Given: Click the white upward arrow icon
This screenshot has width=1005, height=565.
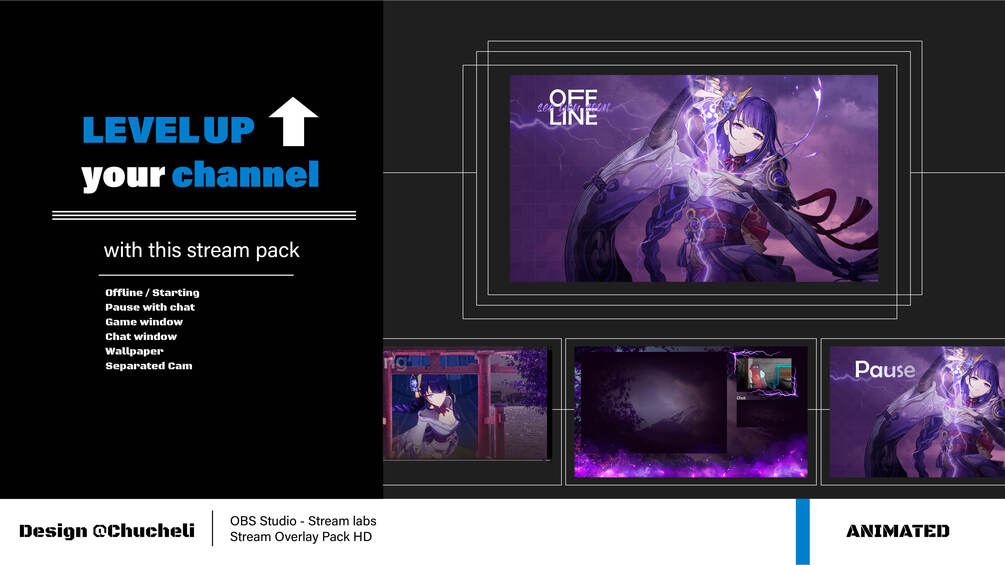Looking at the screenshot, I should pos(294,122).
